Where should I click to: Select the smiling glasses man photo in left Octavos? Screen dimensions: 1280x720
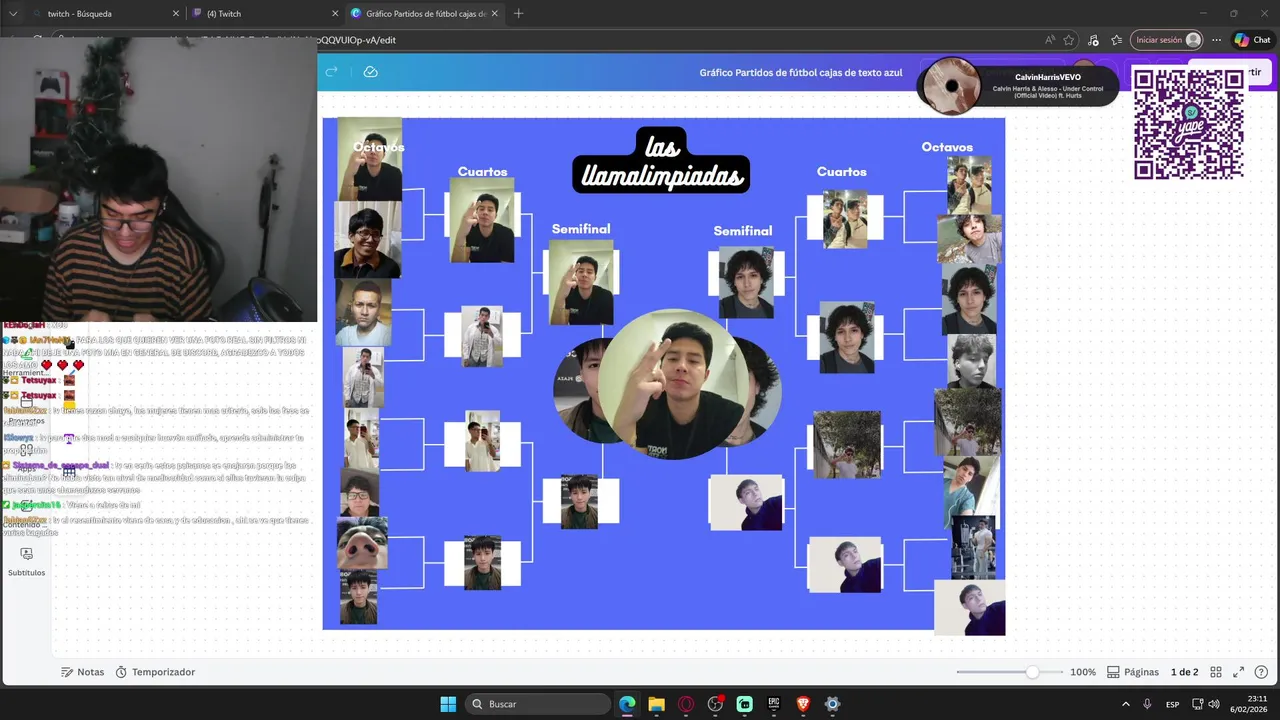(367, 240)
